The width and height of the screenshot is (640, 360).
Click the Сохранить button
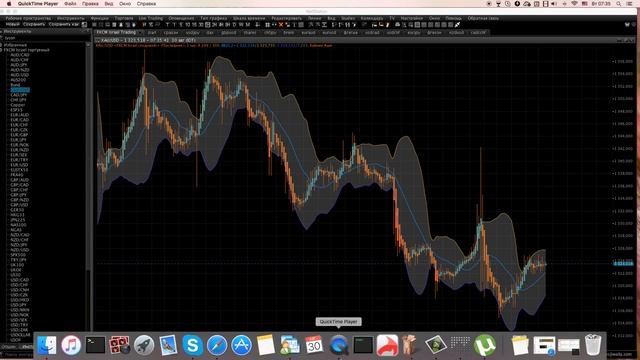[x=34, y=24]
